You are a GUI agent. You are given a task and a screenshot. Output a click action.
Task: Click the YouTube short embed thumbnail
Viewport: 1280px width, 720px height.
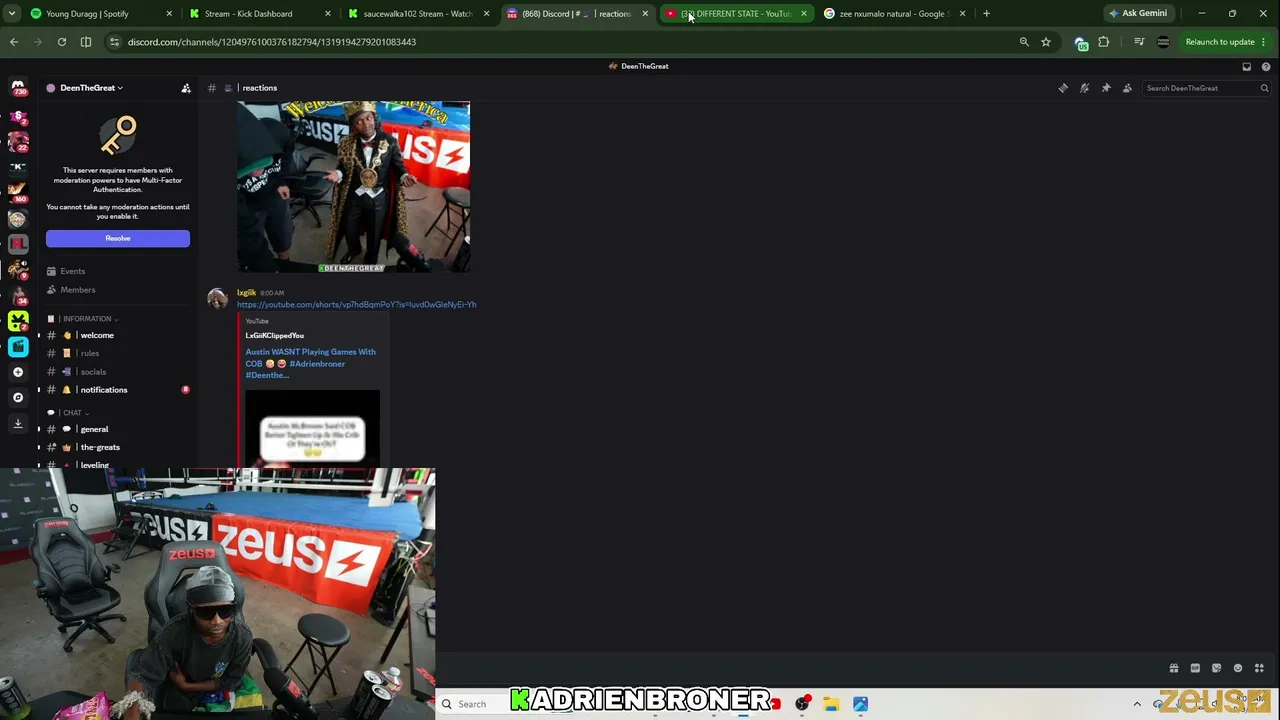(312, 428)
